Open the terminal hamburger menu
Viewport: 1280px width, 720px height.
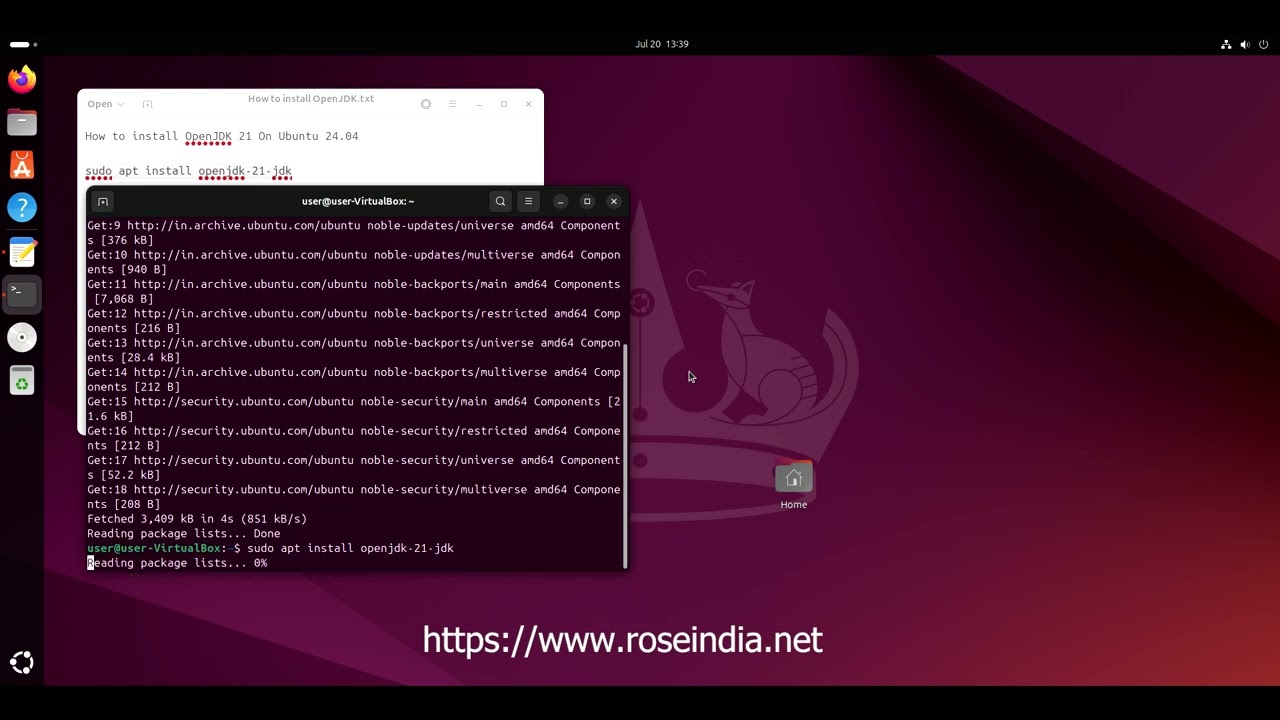tap(528, 201)
